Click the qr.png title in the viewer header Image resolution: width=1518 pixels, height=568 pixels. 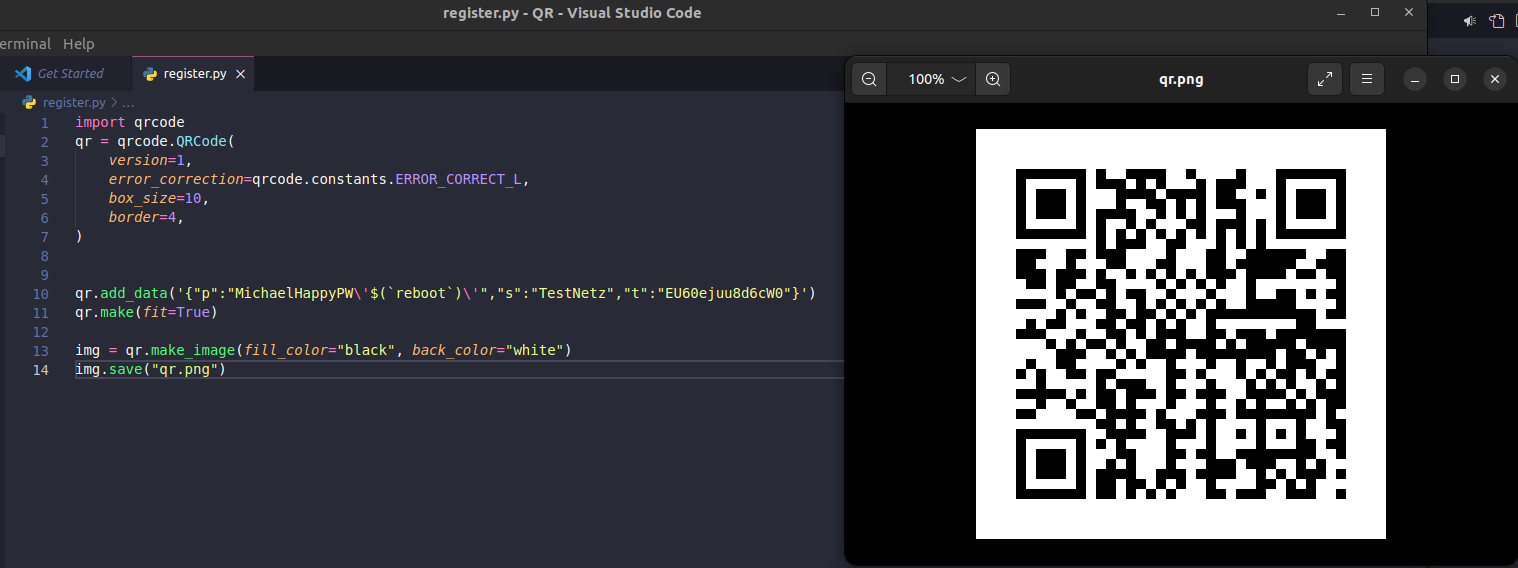[x=1181, y=79]
